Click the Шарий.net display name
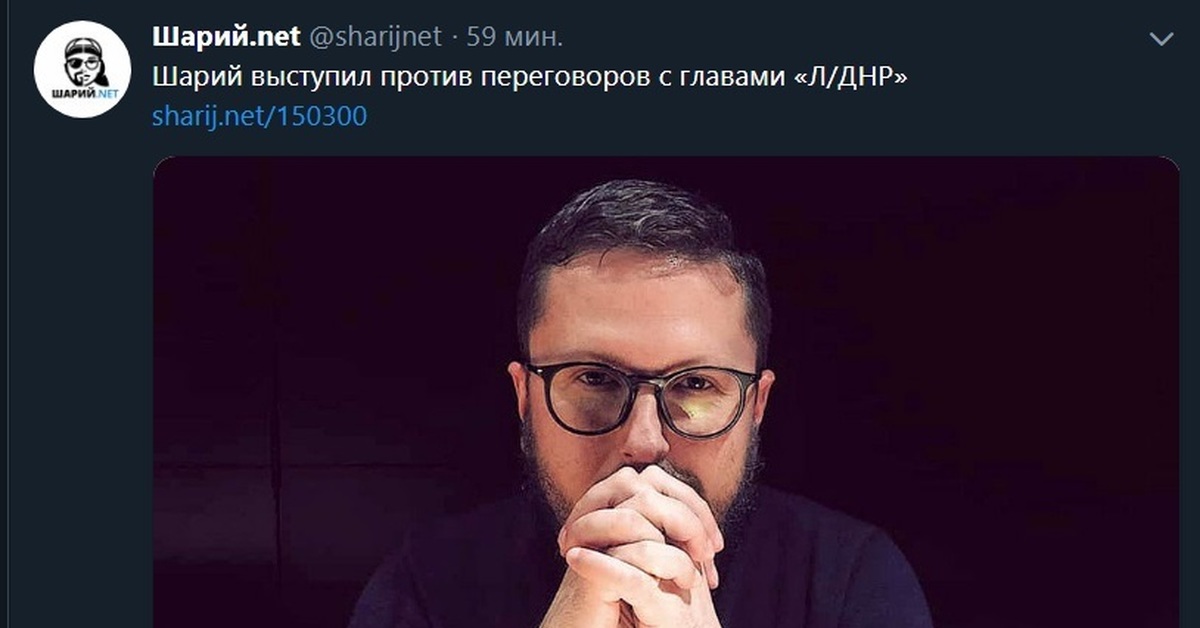Screen dimensions: 1200x628 [x=227, y=38]
